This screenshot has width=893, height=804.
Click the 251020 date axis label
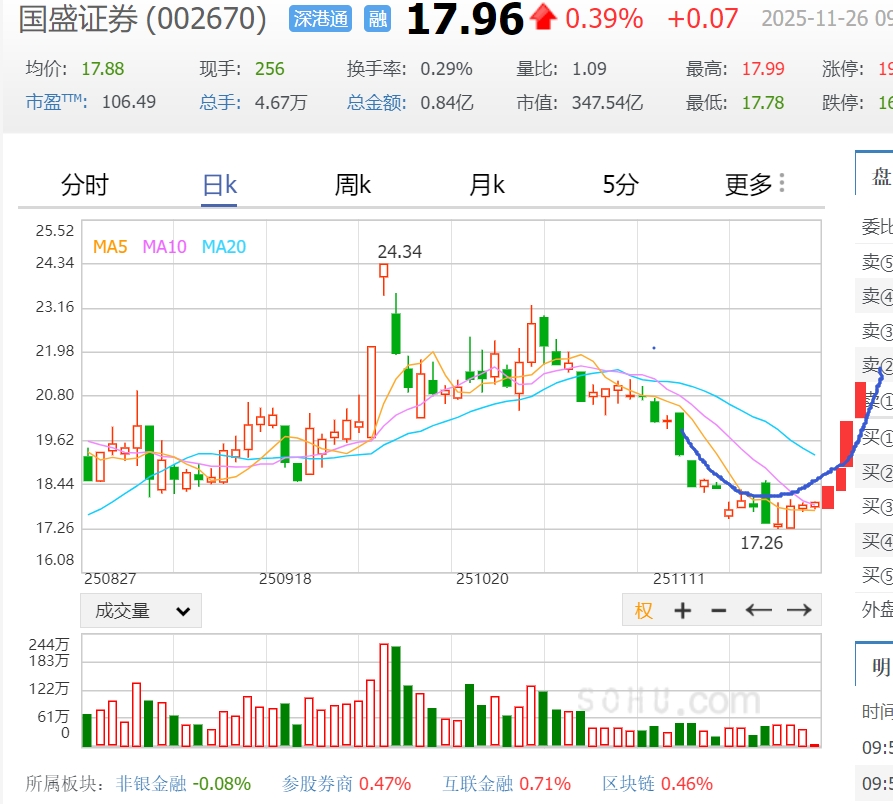point(482,579)
